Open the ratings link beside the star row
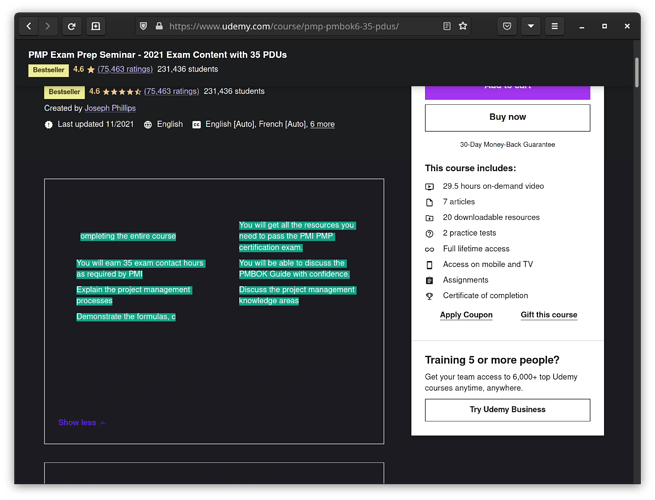Screen dimensions: 655x500 pos(171,91)
